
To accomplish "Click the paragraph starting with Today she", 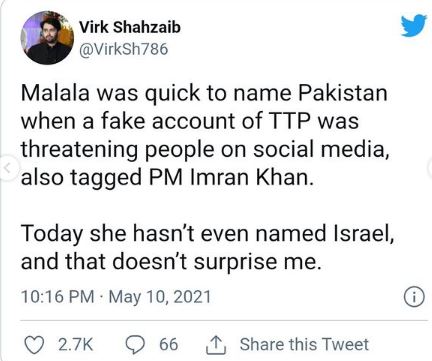I will click(207, 247).
